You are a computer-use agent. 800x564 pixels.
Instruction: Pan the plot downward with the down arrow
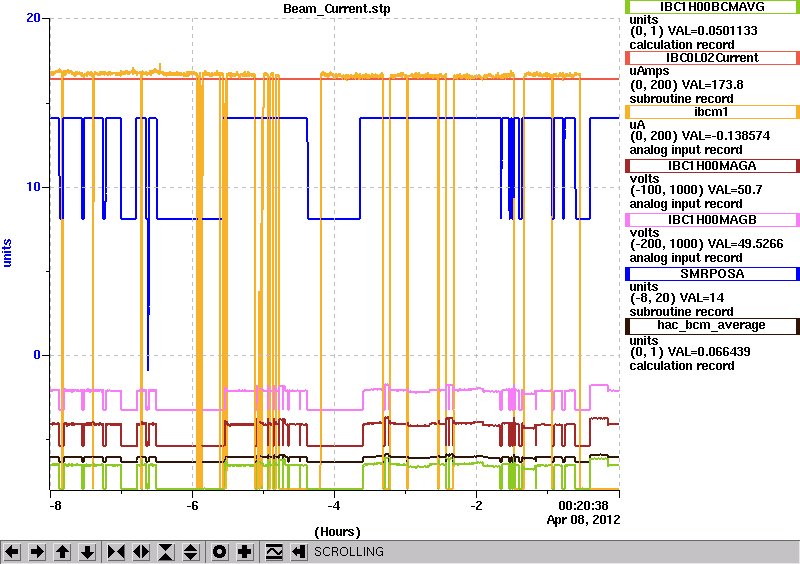88,552
